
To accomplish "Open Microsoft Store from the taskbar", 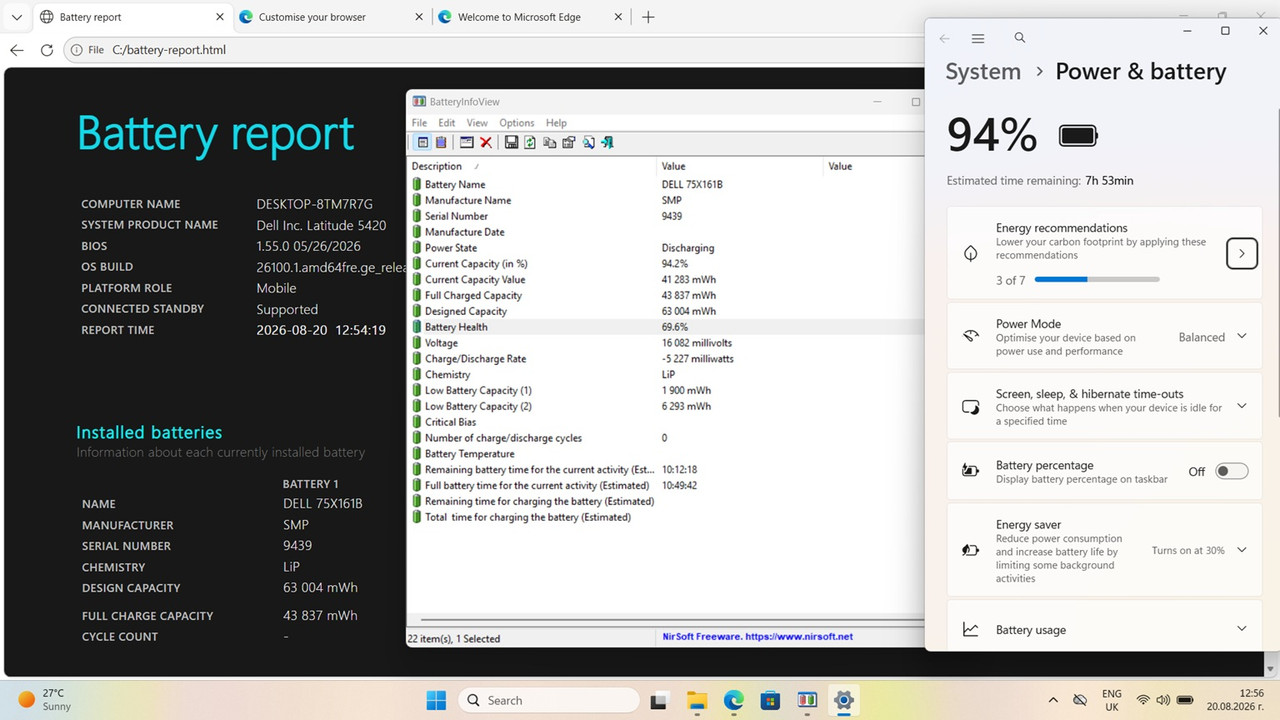I will [x=770, y=700].
